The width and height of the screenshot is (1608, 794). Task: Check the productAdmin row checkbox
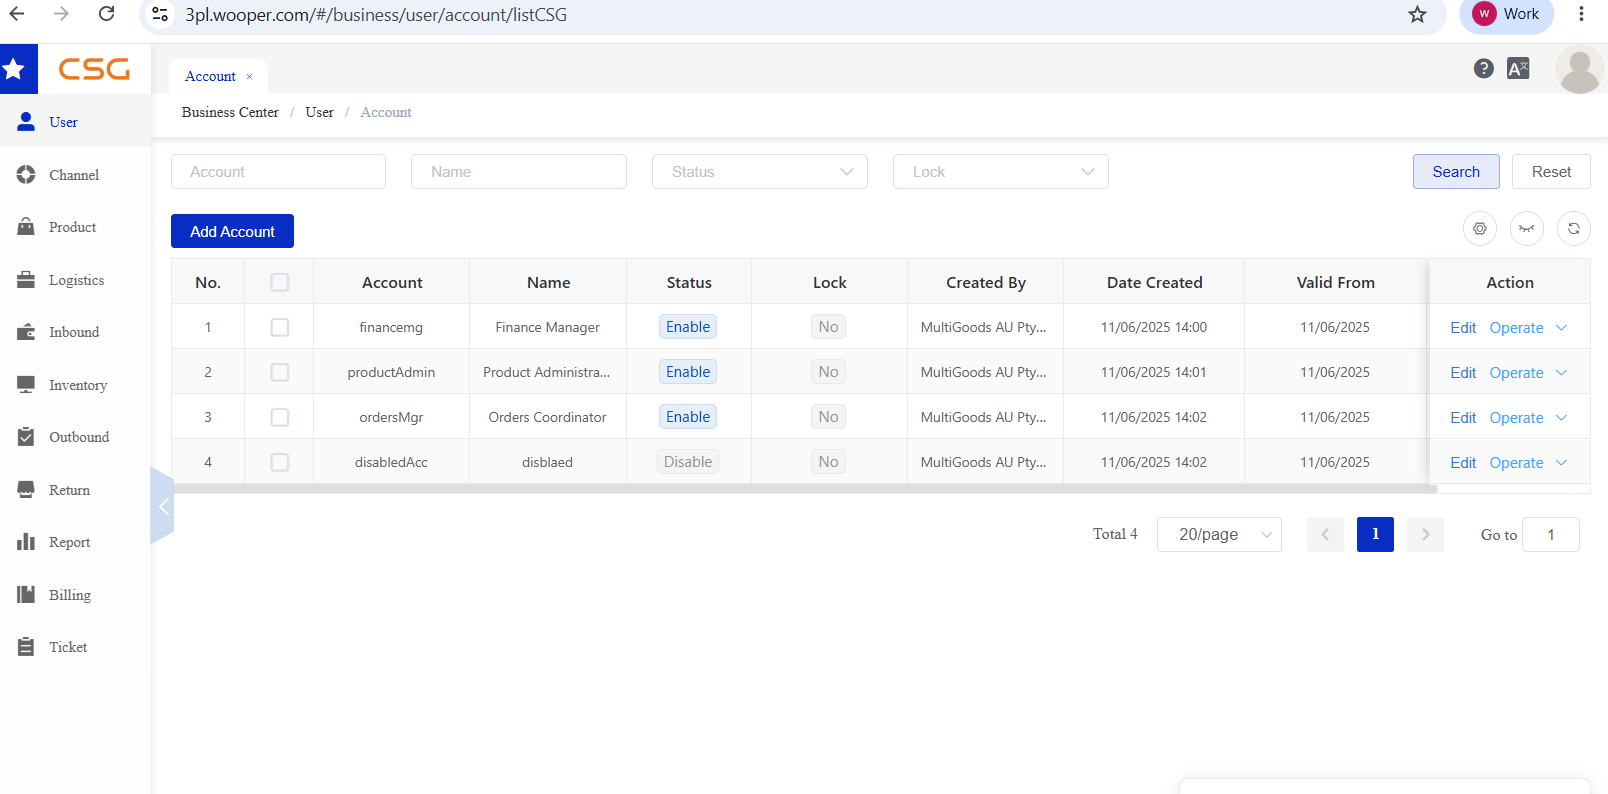[280, 372]
